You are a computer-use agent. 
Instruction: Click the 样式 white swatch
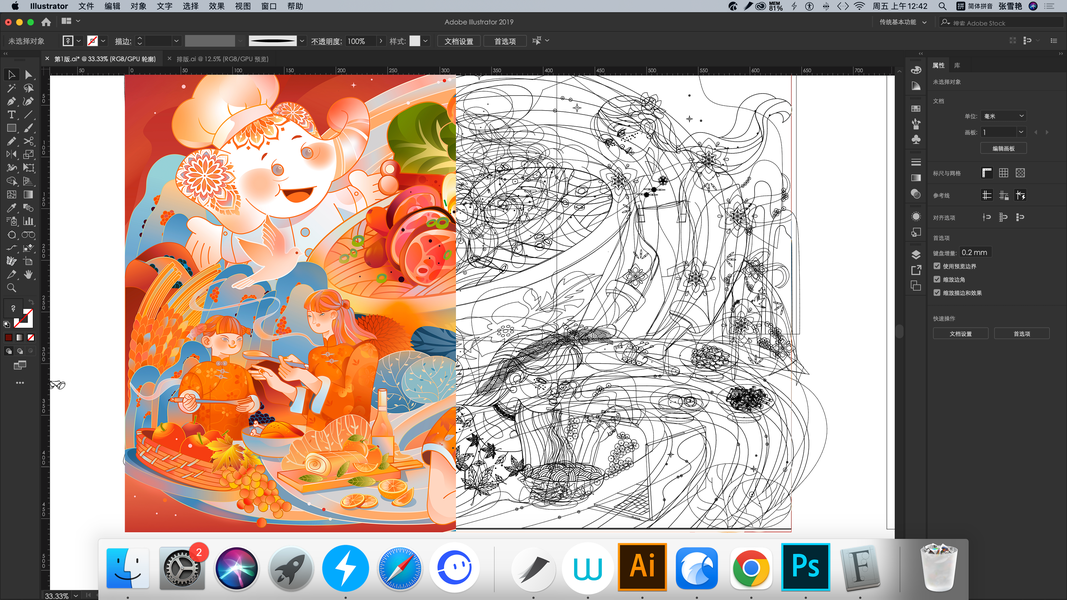coord(414,41)
